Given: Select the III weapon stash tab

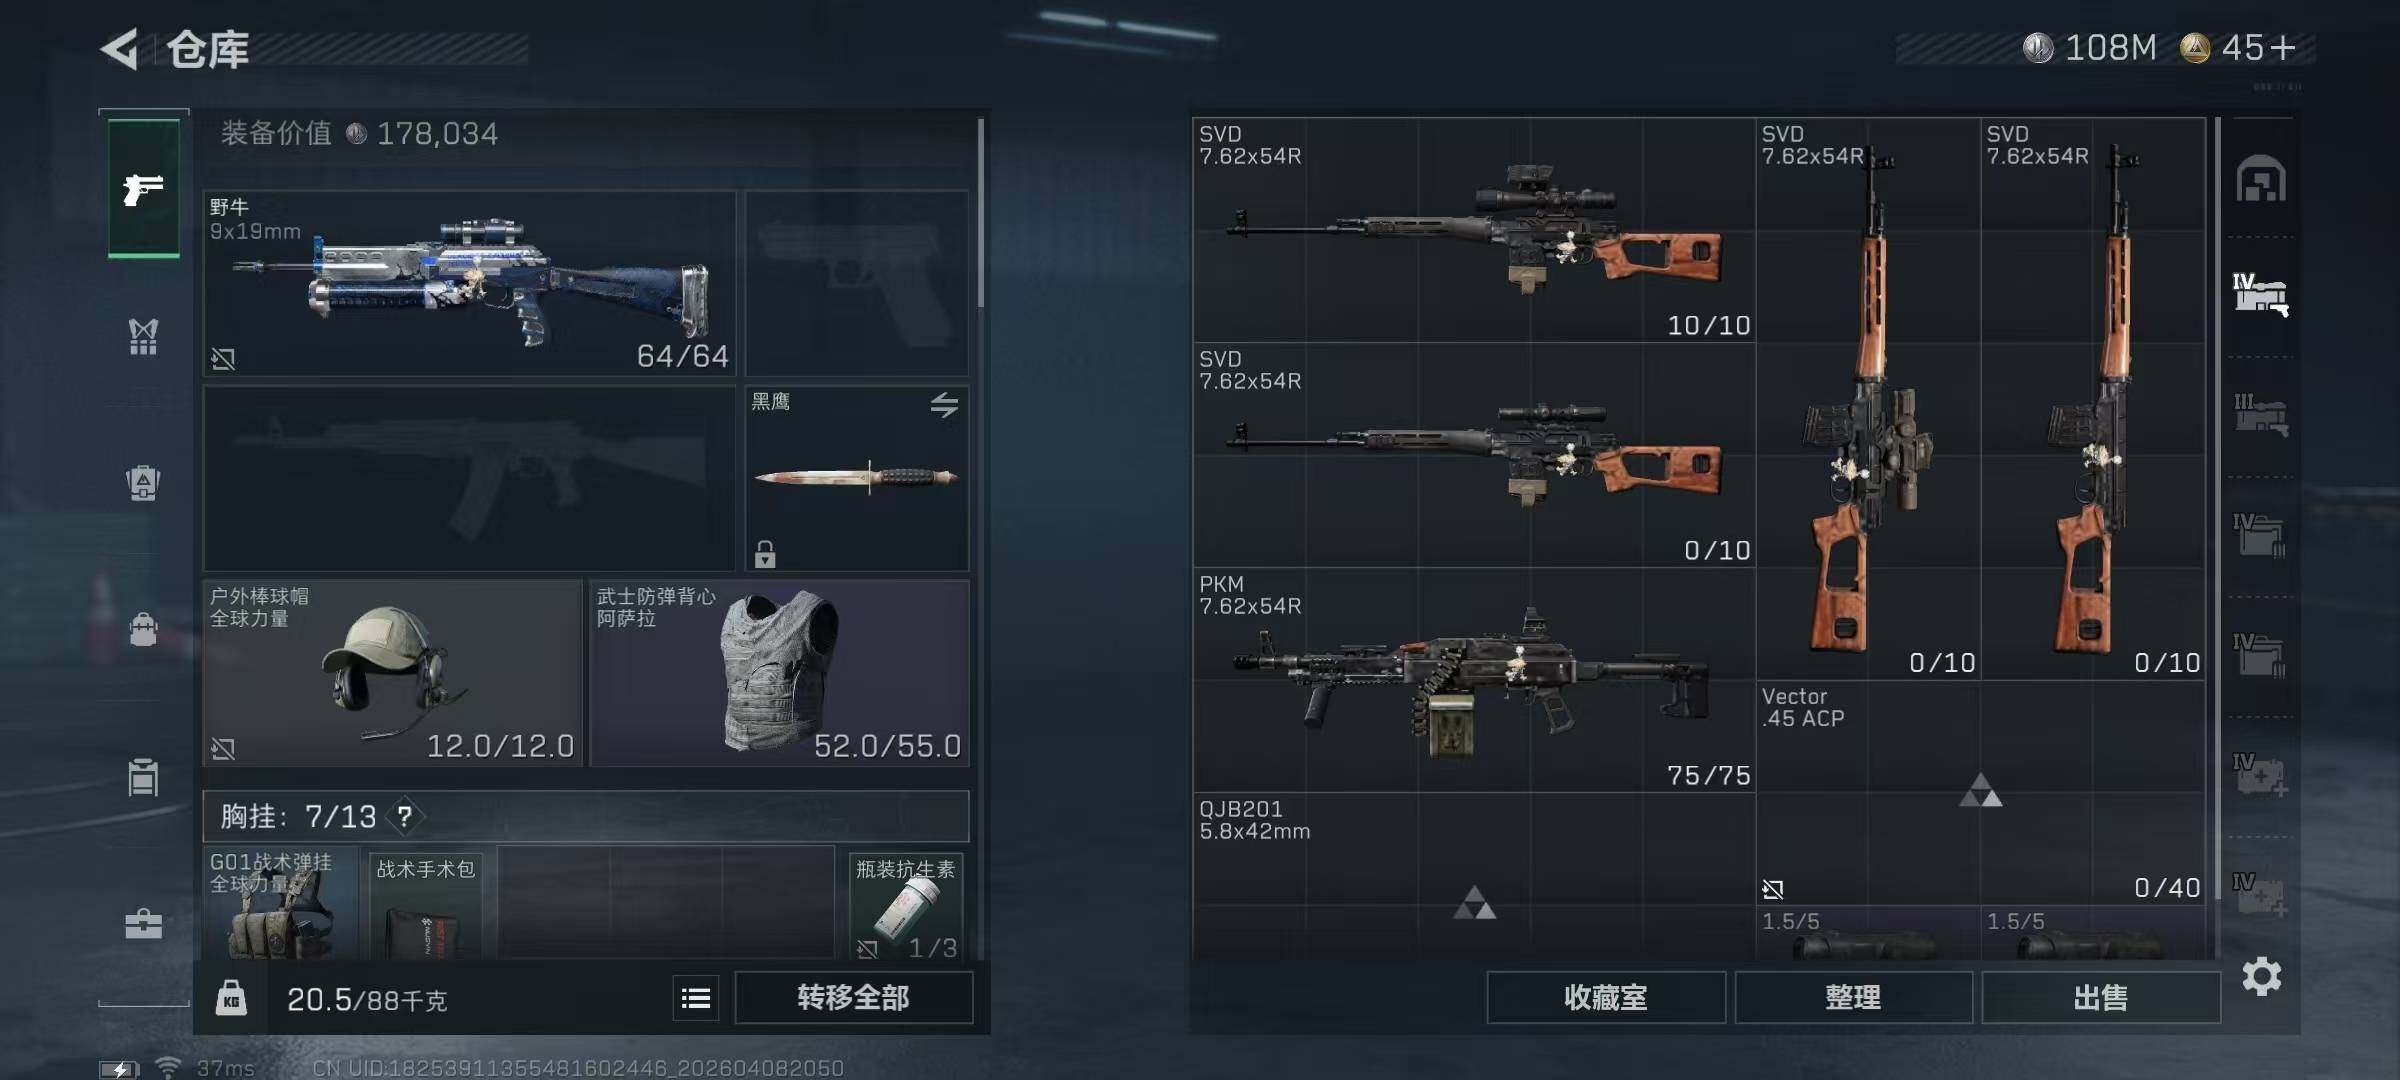Looking at the screenshot, I should [x=2261, y=414].
